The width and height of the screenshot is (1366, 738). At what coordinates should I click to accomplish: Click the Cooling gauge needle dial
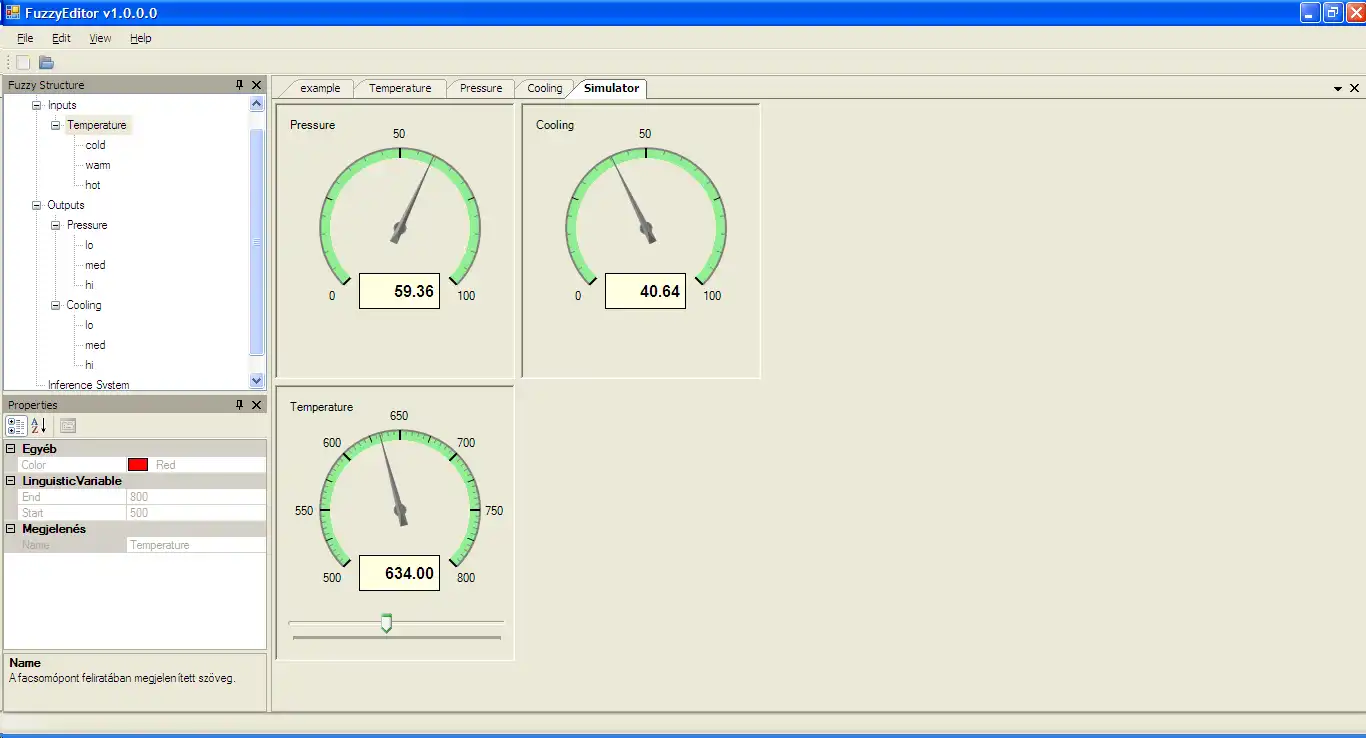click(646, 228)
